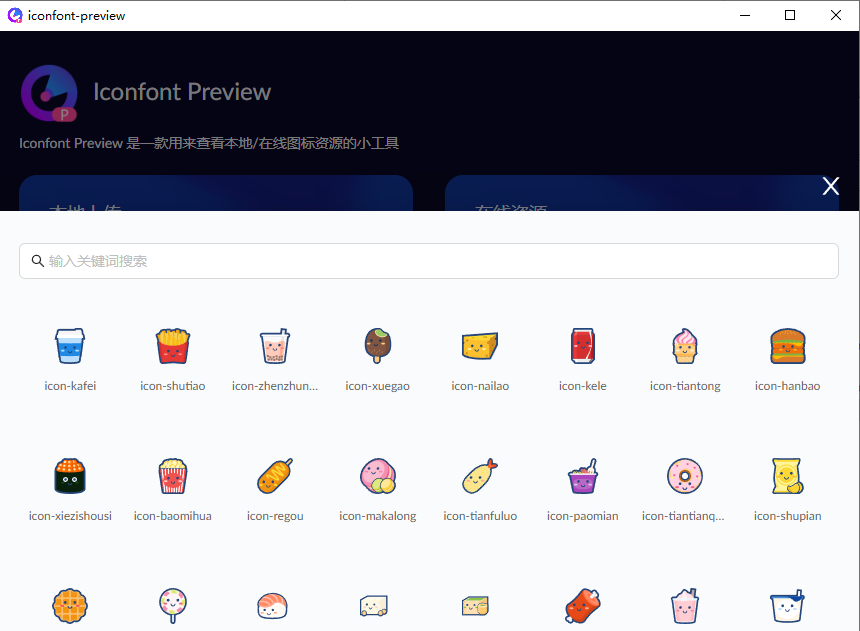Select the icon-nailao cheese icon
860x631 pixels.
[x=480, y=346]
